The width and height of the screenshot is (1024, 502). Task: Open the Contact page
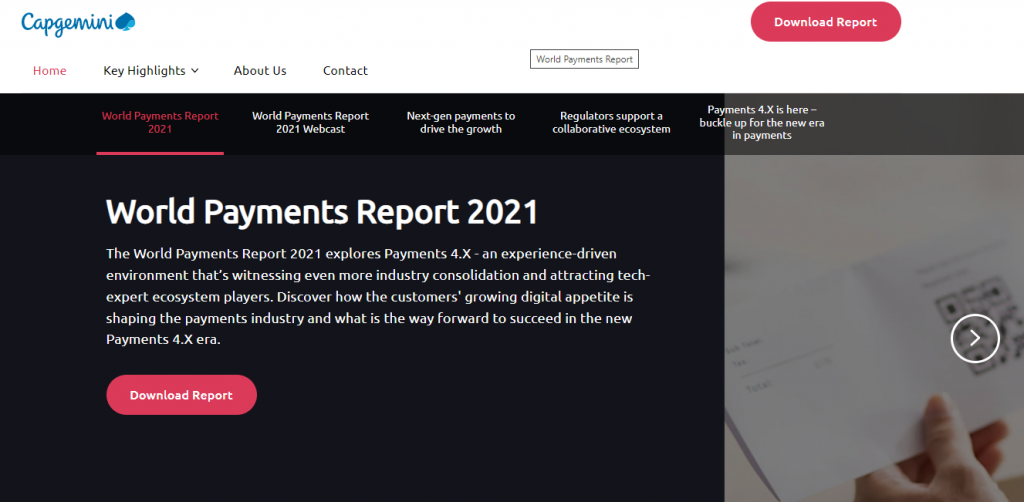coord(345,71)
